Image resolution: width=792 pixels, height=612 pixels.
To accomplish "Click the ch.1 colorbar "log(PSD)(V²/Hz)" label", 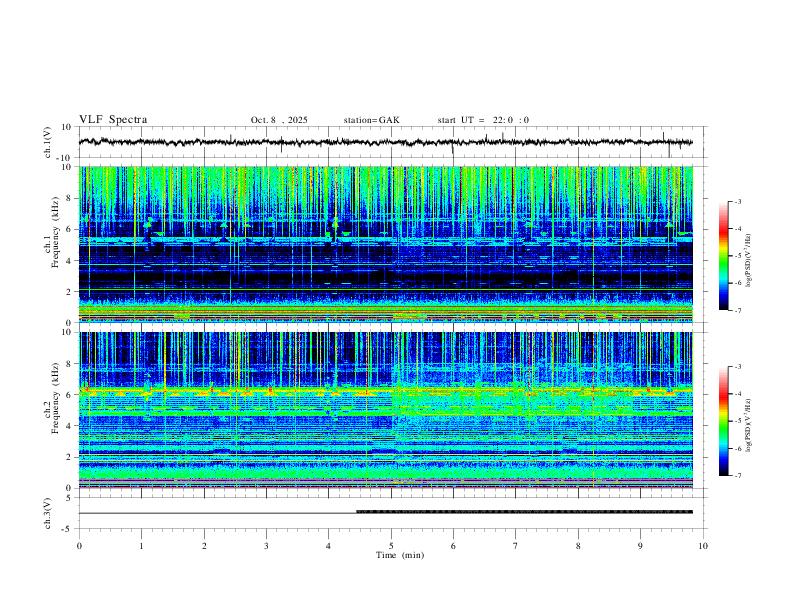I will (x=749, y=261).
